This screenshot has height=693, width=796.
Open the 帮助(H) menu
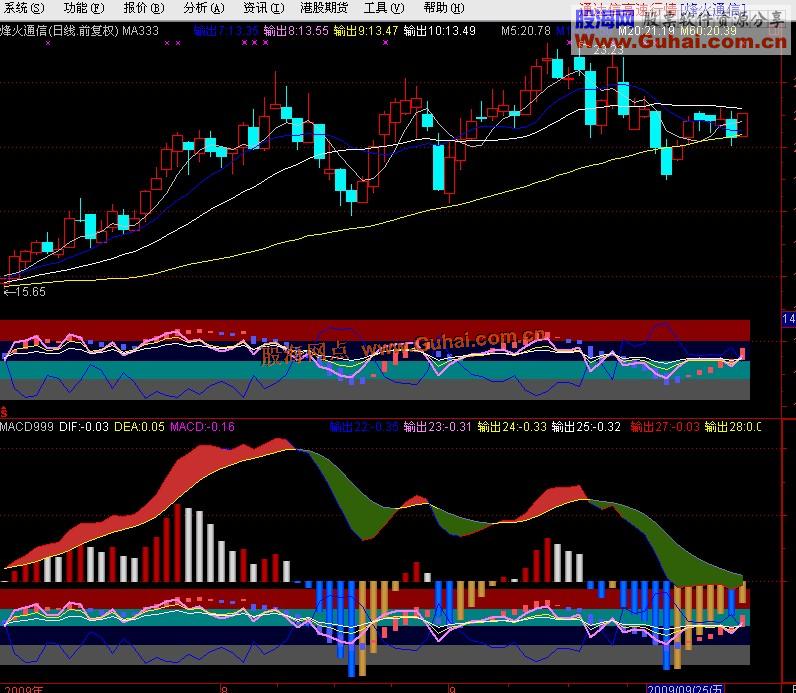tap(444, 8)
